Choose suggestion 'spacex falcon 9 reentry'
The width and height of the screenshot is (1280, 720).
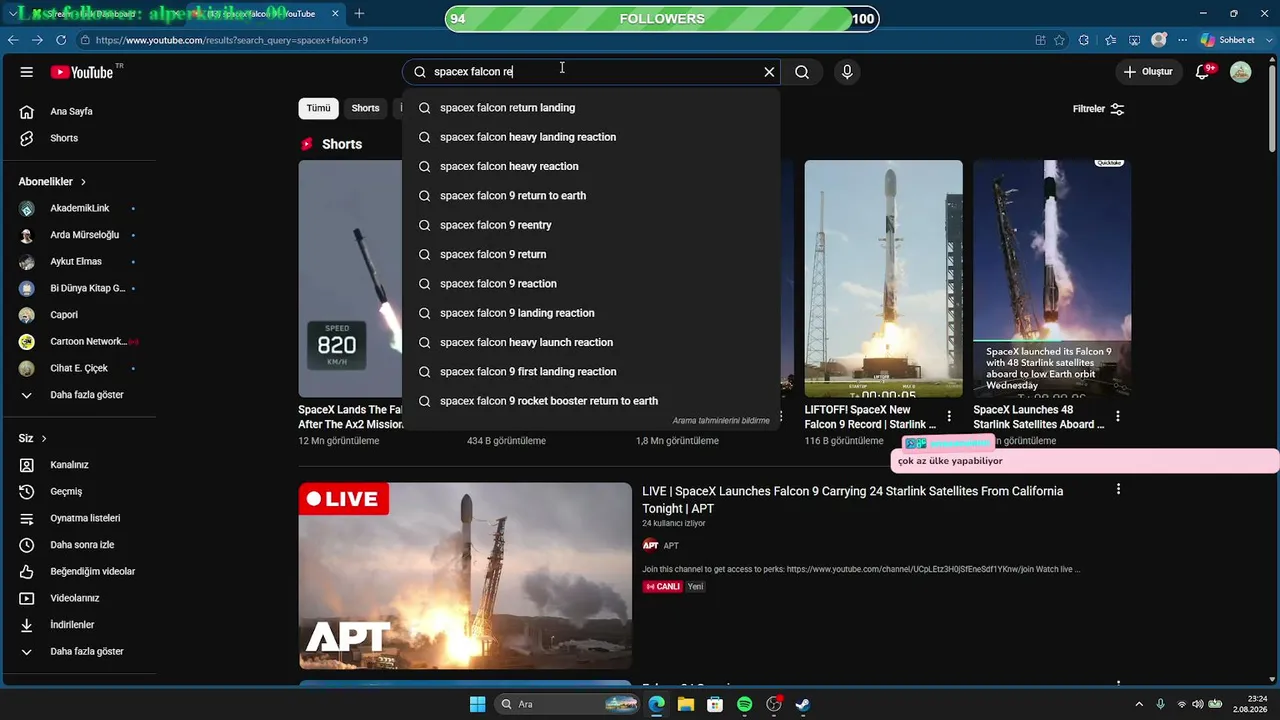point(591,225)
